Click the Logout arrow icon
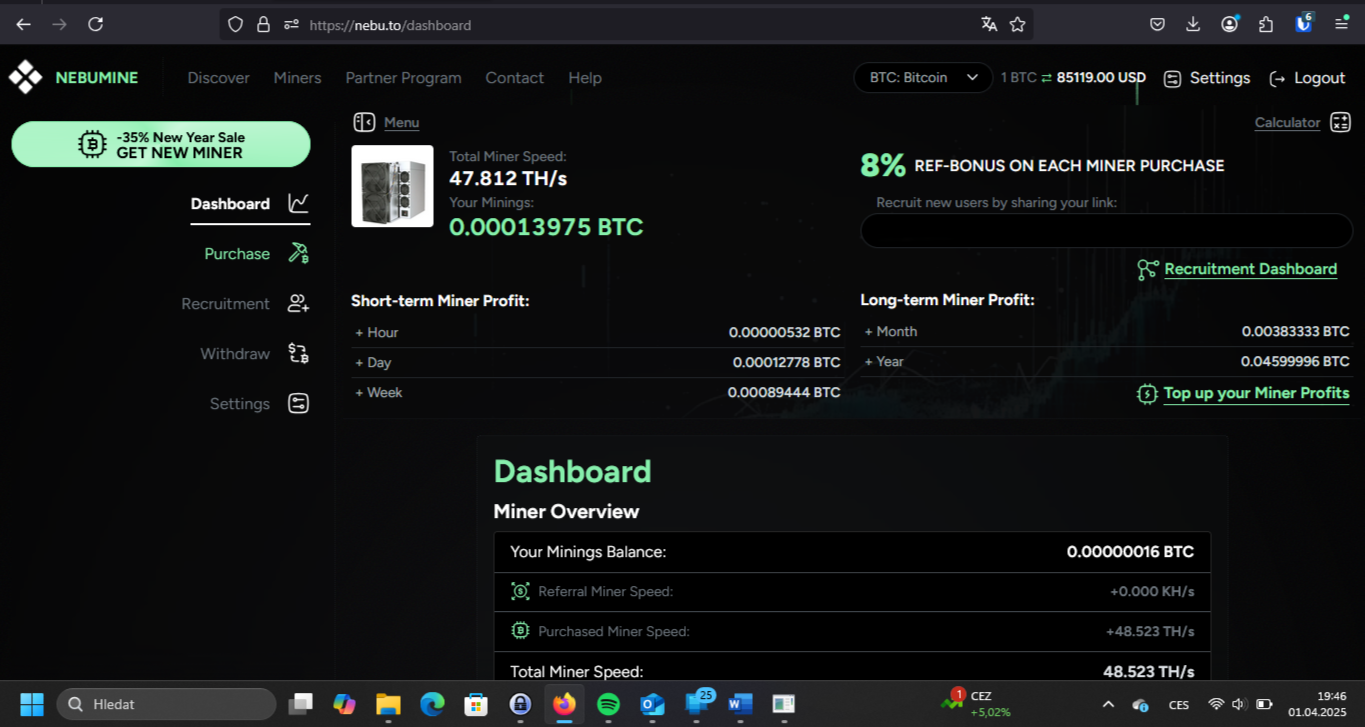The image size is (1365, 727). click(x=1277, y=78)
